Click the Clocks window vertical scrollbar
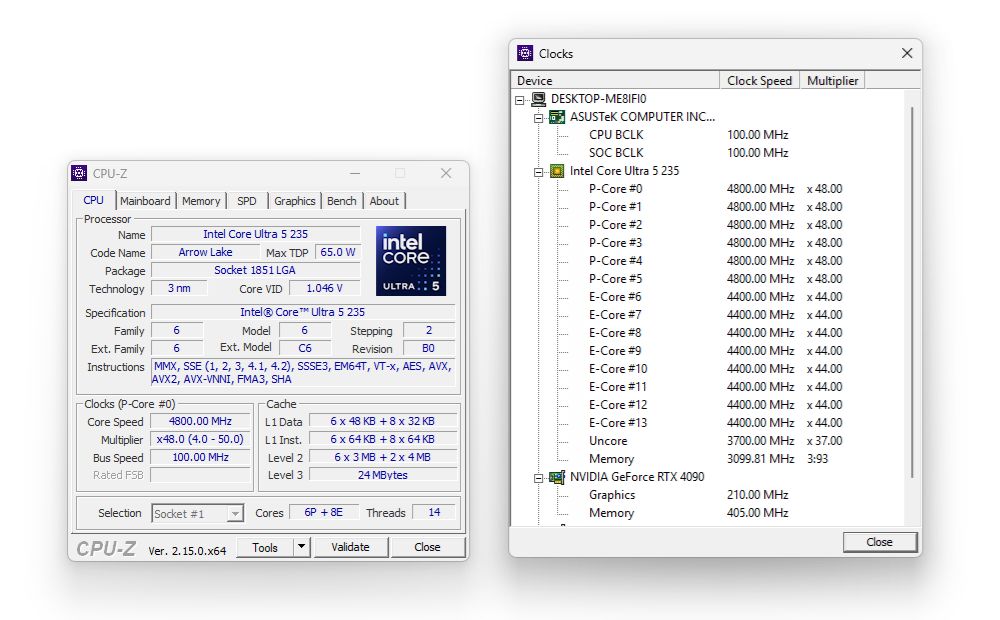Screen dimensions: 1000x620 pos(912,293)
